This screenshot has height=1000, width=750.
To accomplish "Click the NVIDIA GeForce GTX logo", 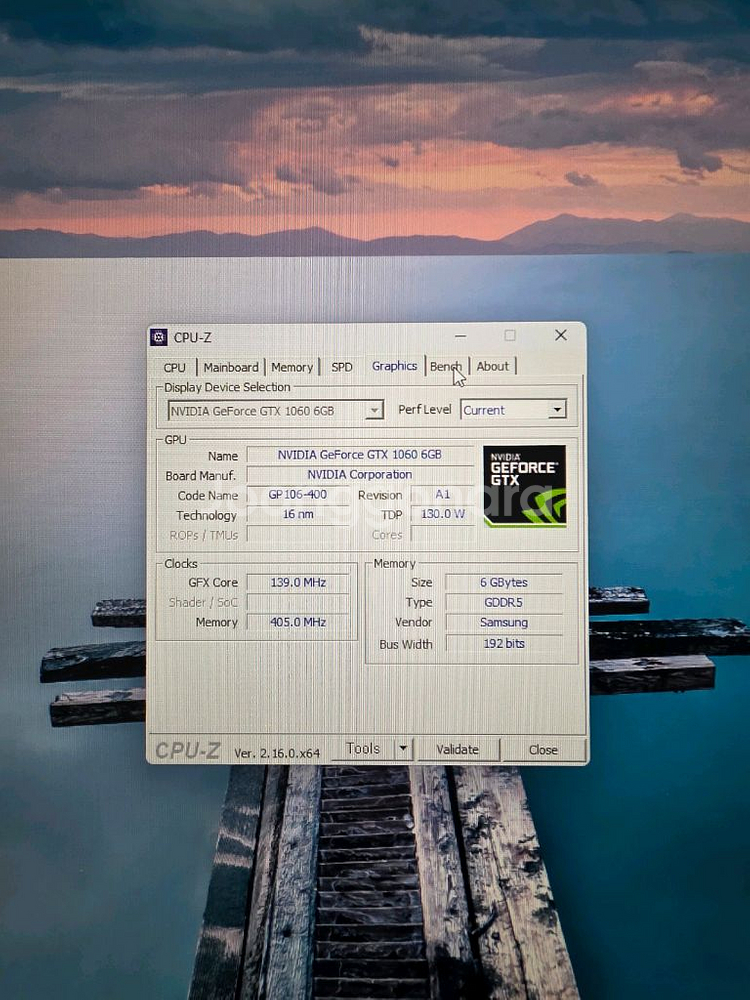I will coord(524,486).
